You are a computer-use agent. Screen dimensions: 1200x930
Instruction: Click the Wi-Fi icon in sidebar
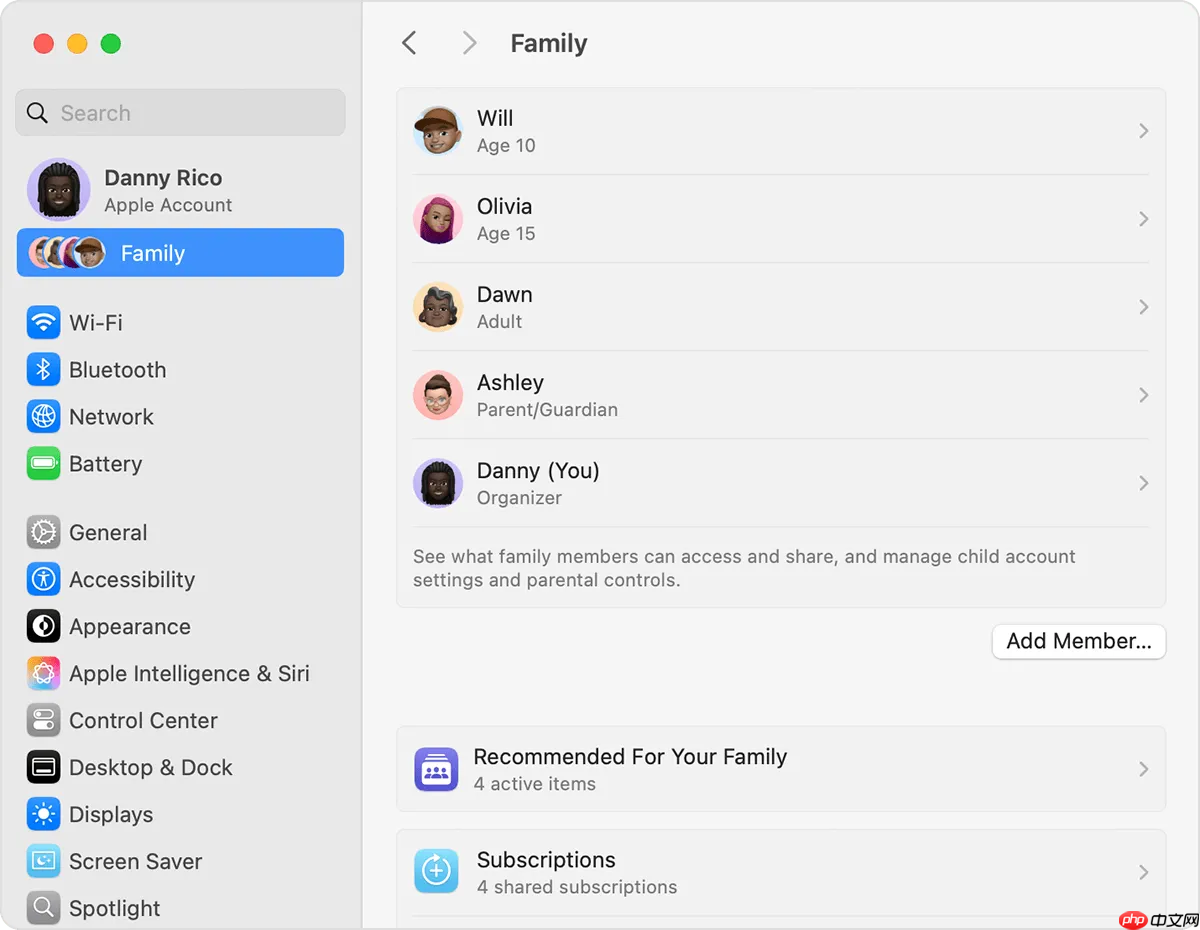(43, 323)
